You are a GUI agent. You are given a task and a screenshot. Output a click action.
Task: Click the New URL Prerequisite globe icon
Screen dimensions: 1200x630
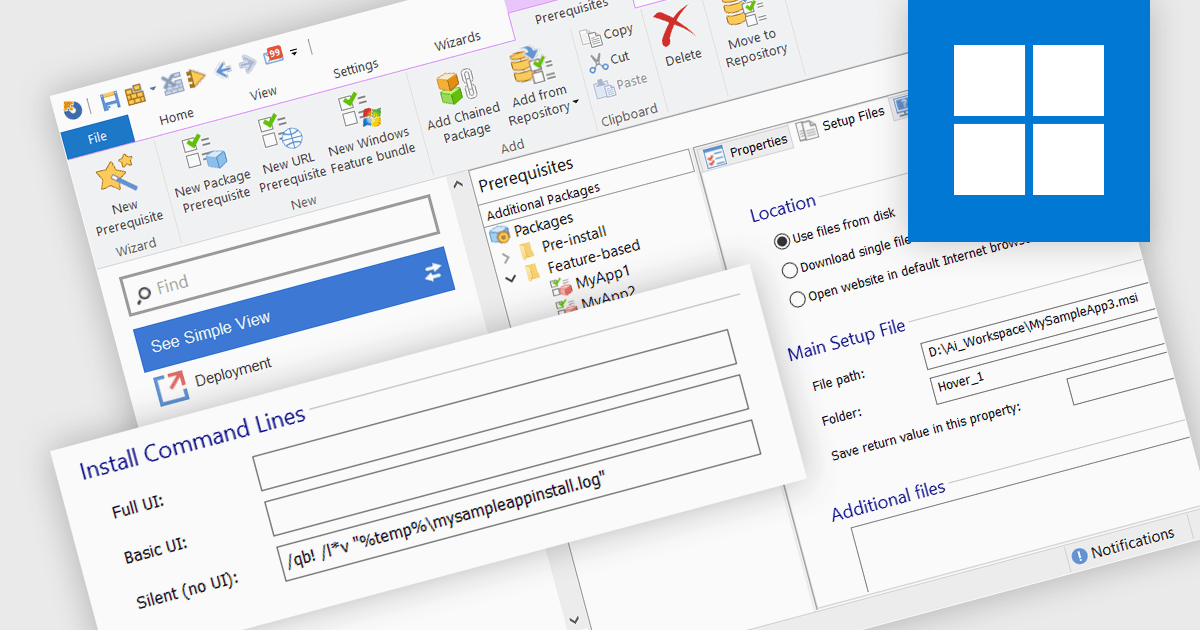(x=280, y=133)
